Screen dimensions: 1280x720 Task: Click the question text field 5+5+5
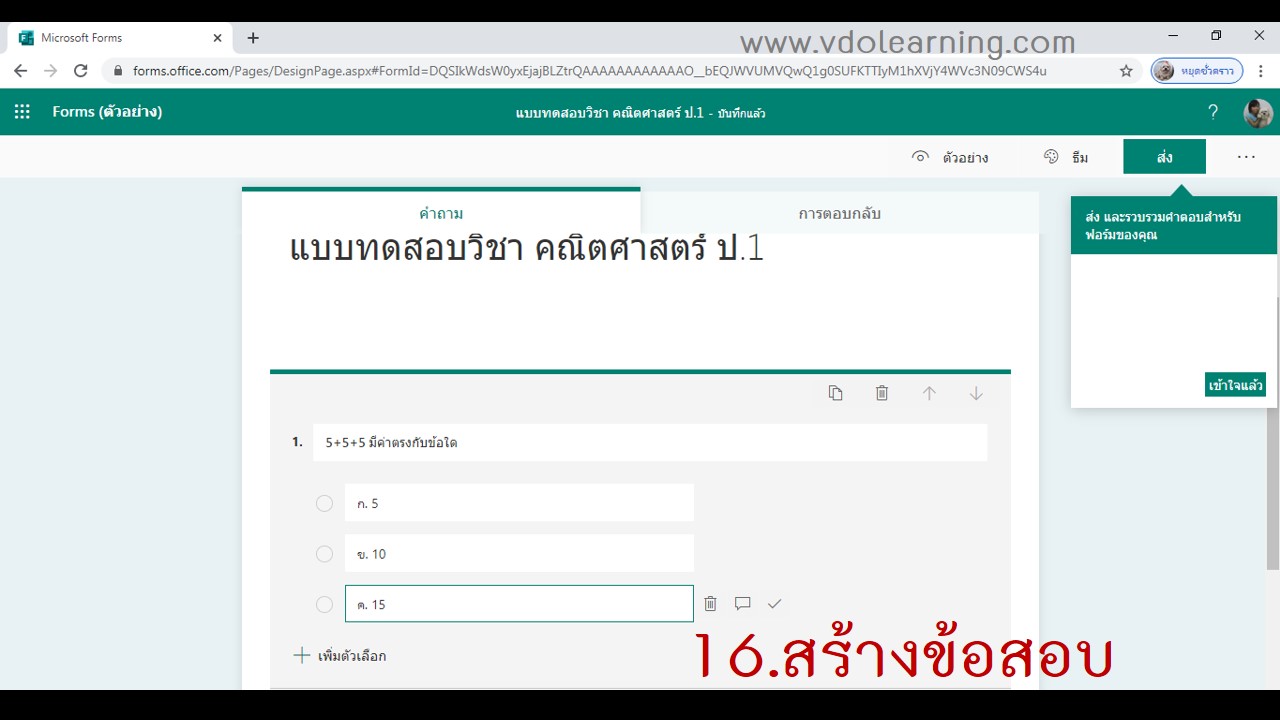coord(650,442)
